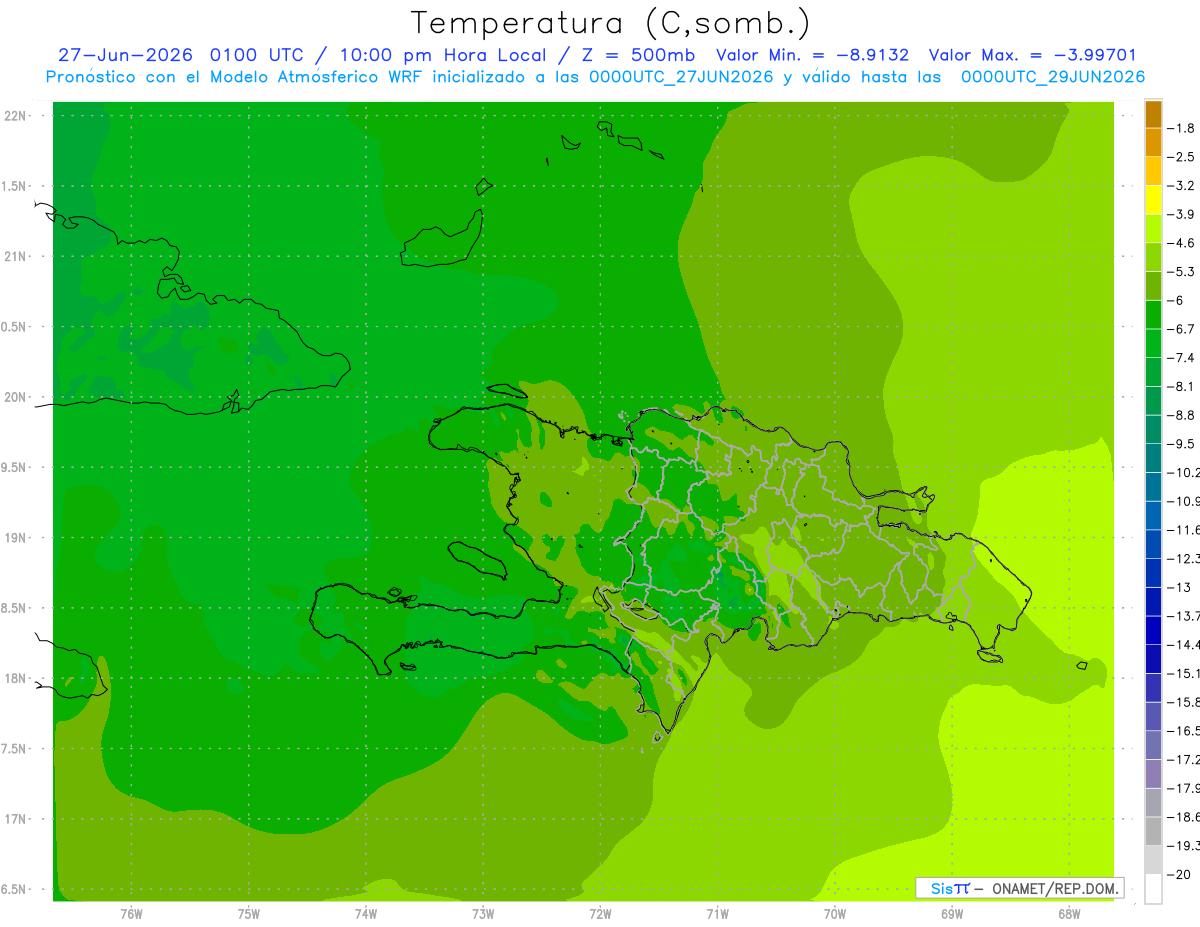
Task: Click the '-14.4' colorbar value
Action: point(1184,644)
